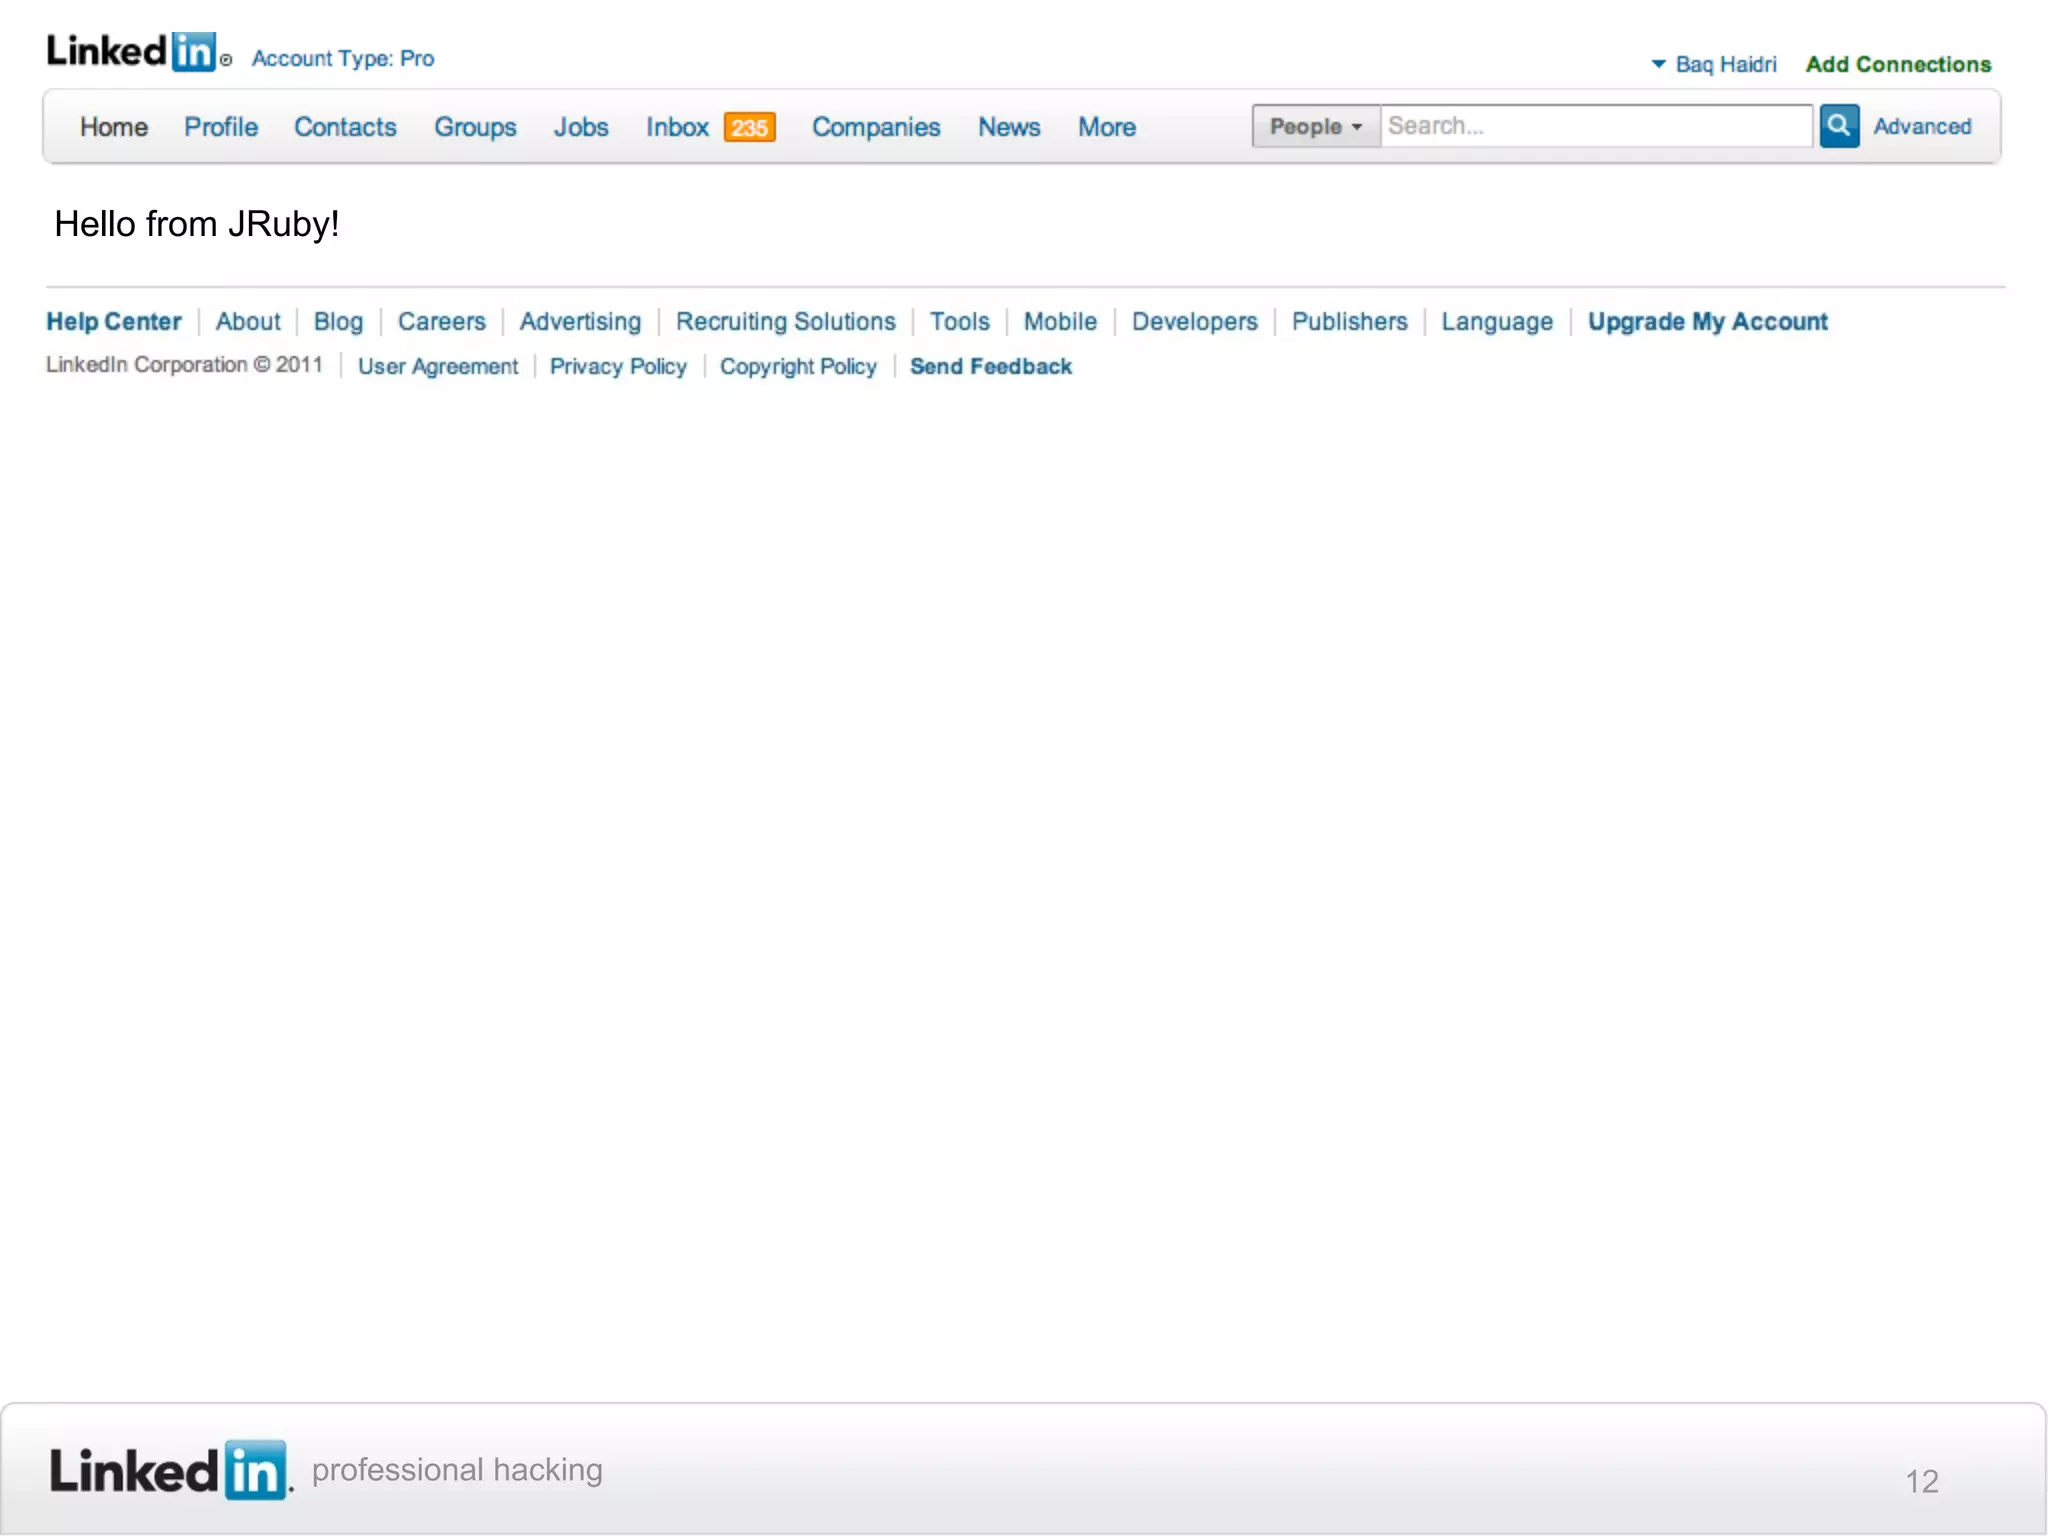Screen dimensions: 2048x1536
Task: Click the Account Type: Pro link
Action: click(x=343, y=59)
